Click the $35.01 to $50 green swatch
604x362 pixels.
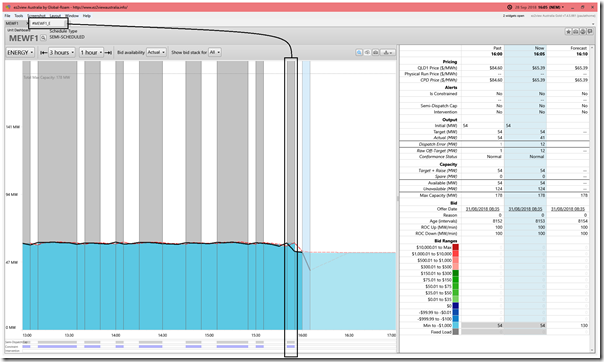pos(456,293)
